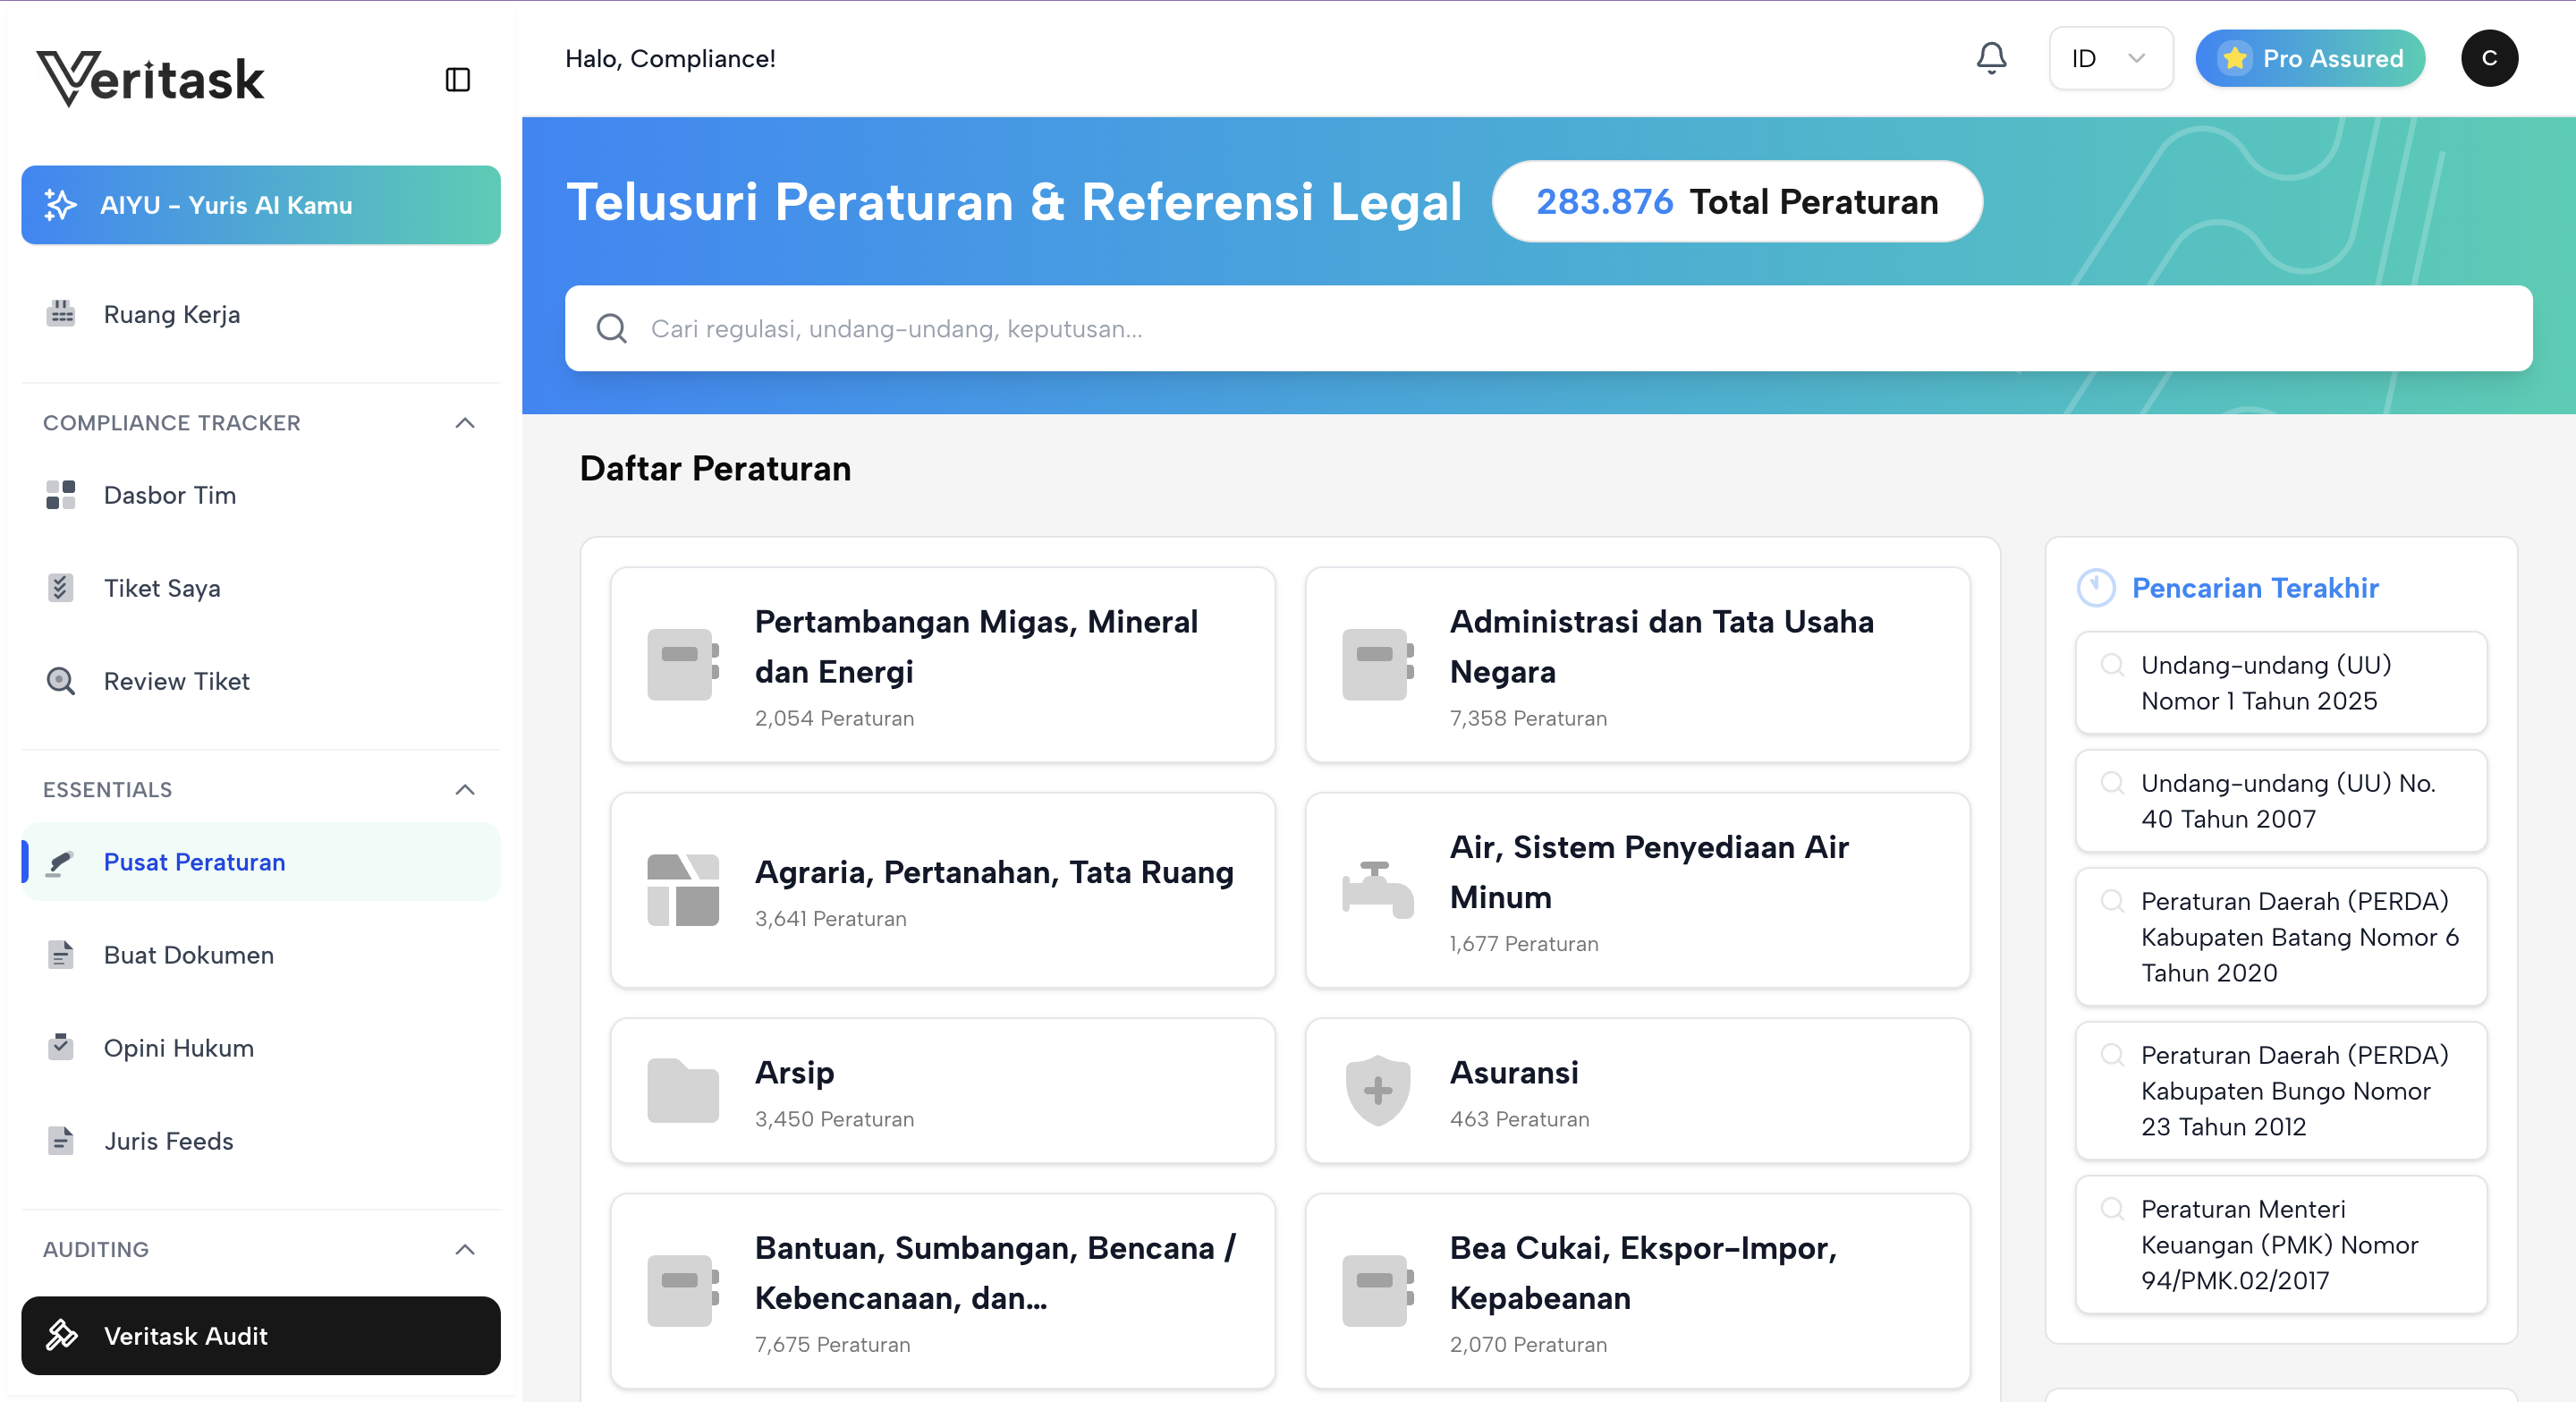The height and width of the screenshot is (1402, 2576).
Task: Click the Veritask logo
Action: pos(150,76)
